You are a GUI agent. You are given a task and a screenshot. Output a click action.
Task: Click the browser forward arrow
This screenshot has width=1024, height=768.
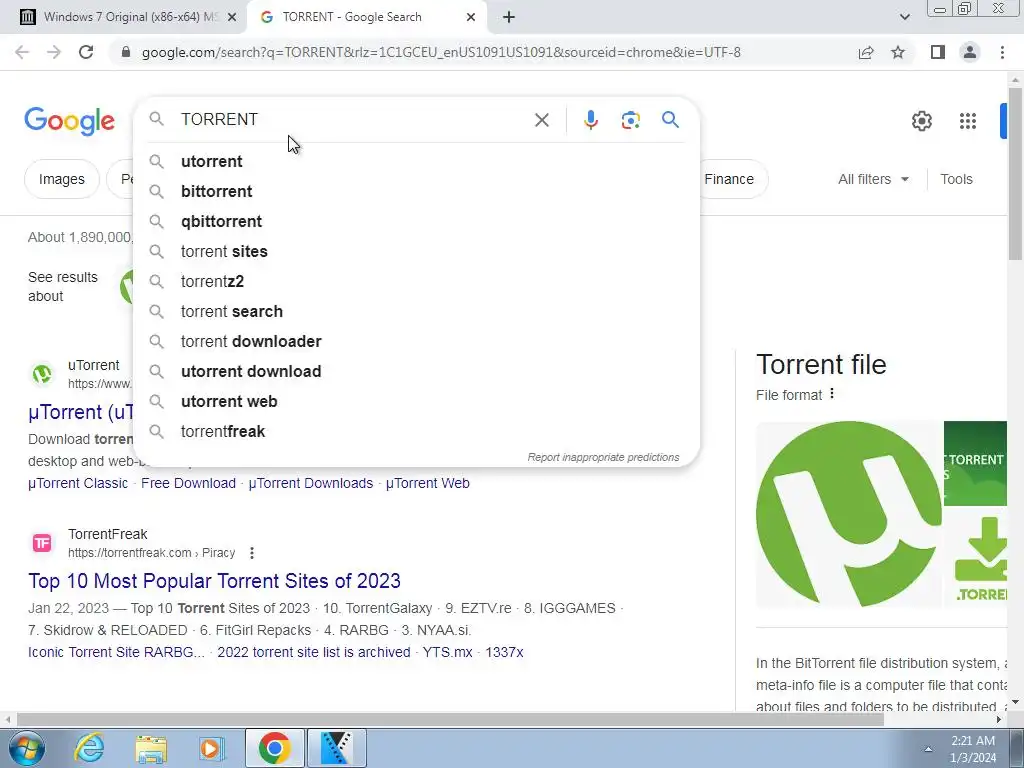(x=54, y=52)
